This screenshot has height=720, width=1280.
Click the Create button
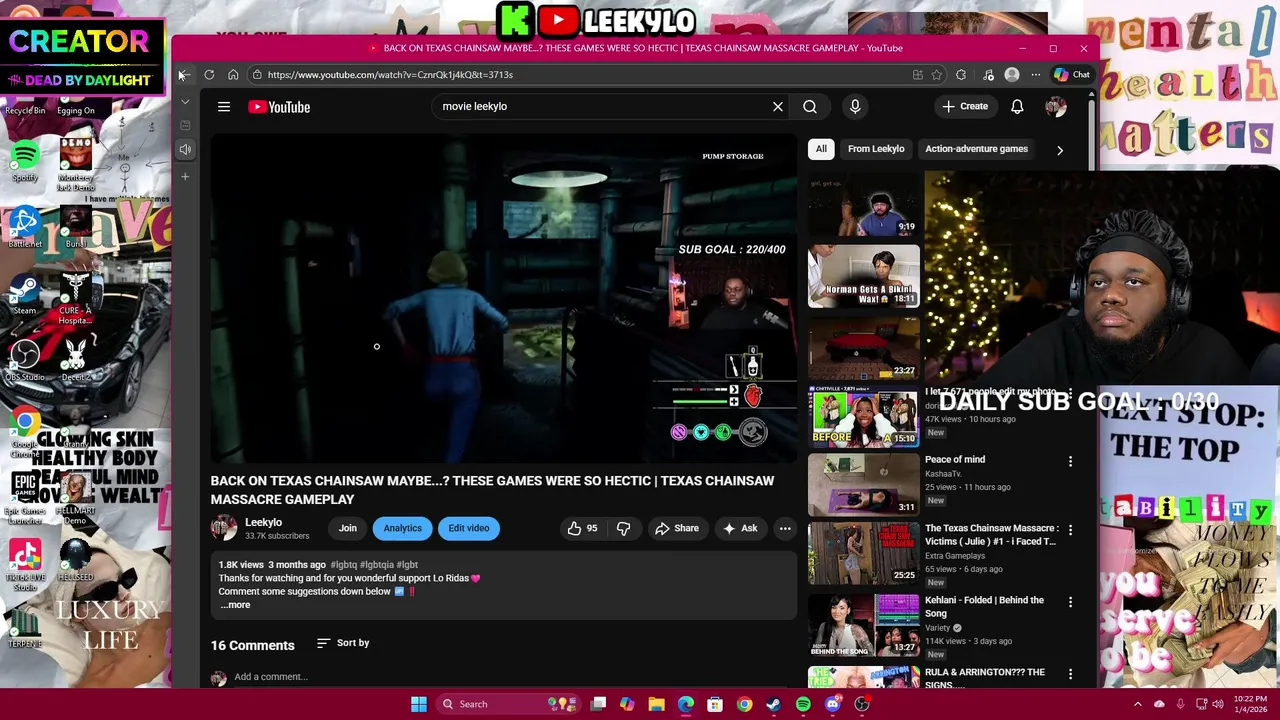[965, 106]
